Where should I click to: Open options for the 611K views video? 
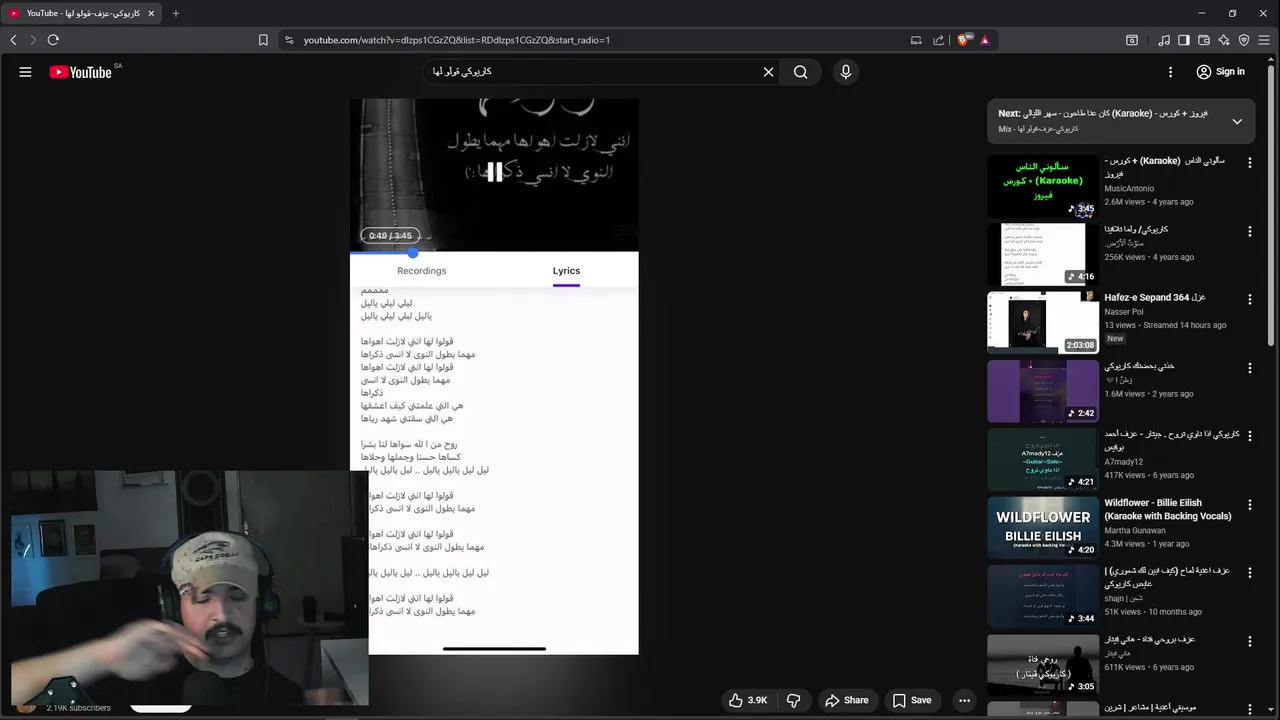click(x=1249, y=641)
